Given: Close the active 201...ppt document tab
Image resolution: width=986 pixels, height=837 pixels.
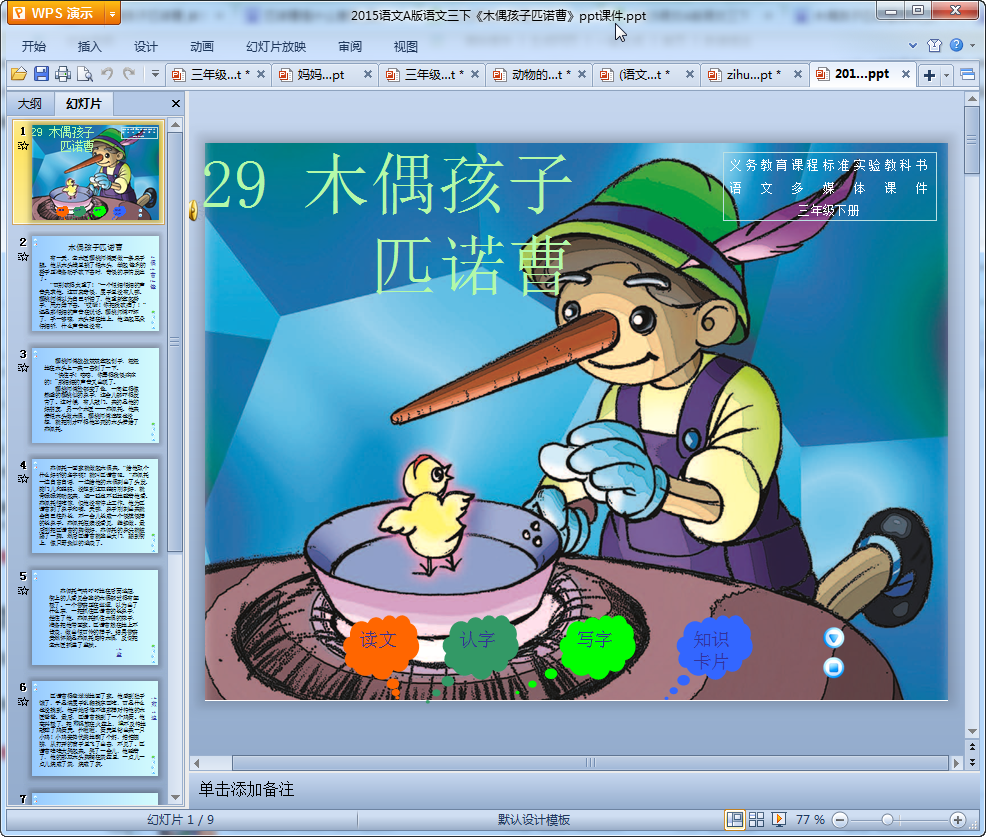Looking at the screenshot, I should [x=906, y=74].
